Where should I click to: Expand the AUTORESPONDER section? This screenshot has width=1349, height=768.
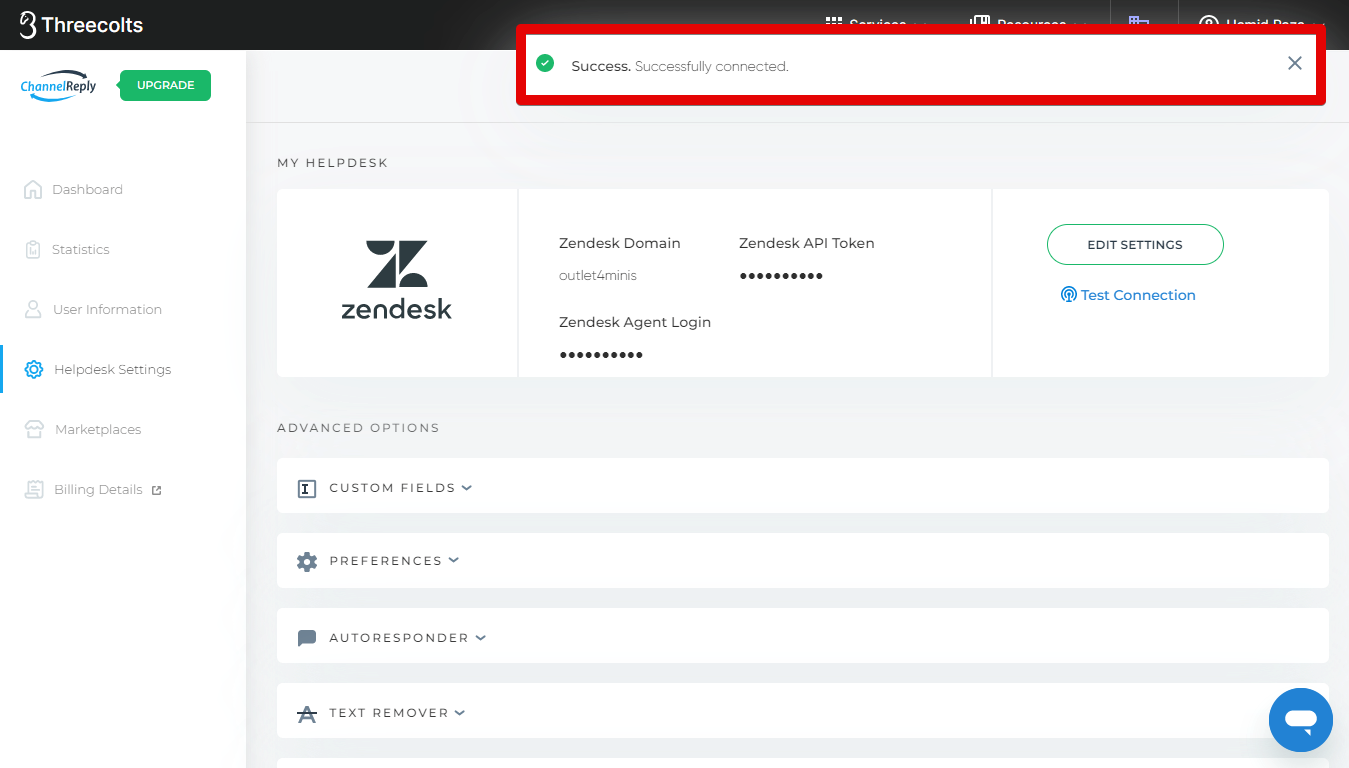pos(802,636)
